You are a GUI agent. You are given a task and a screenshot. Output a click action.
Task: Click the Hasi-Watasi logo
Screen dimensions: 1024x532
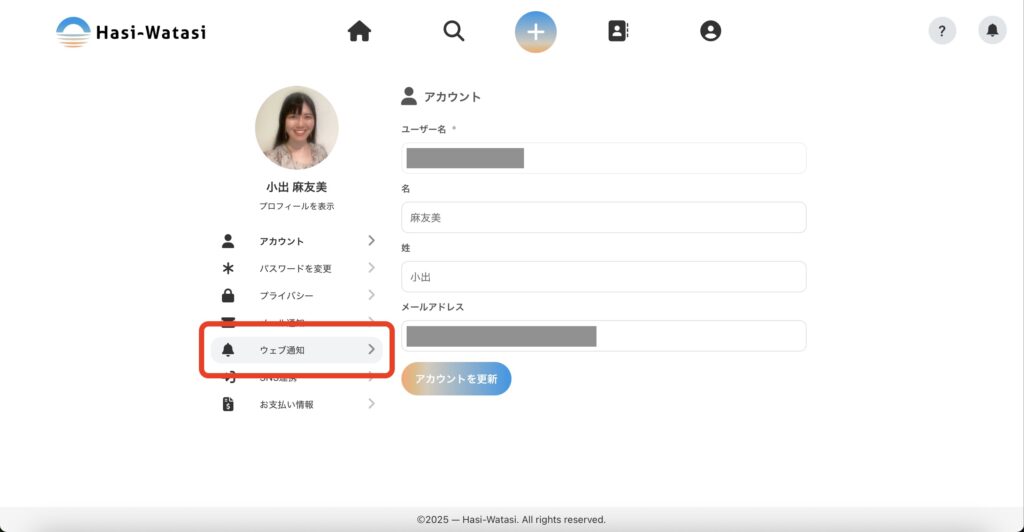131,32
